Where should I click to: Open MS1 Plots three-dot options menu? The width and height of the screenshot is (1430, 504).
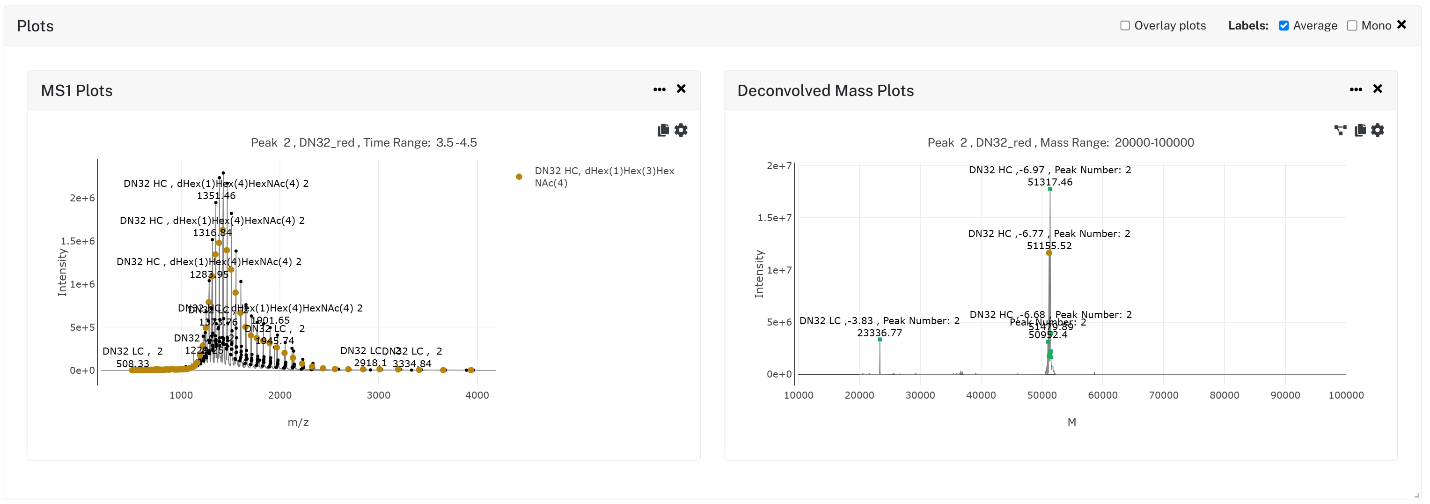(x=659, y=89)
